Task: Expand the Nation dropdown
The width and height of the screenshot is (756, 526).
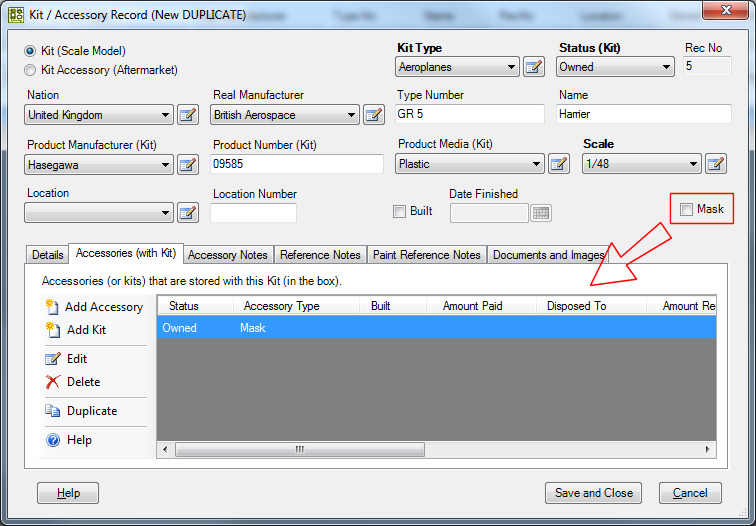Action: pyautogui.click(x=99, y=115)
